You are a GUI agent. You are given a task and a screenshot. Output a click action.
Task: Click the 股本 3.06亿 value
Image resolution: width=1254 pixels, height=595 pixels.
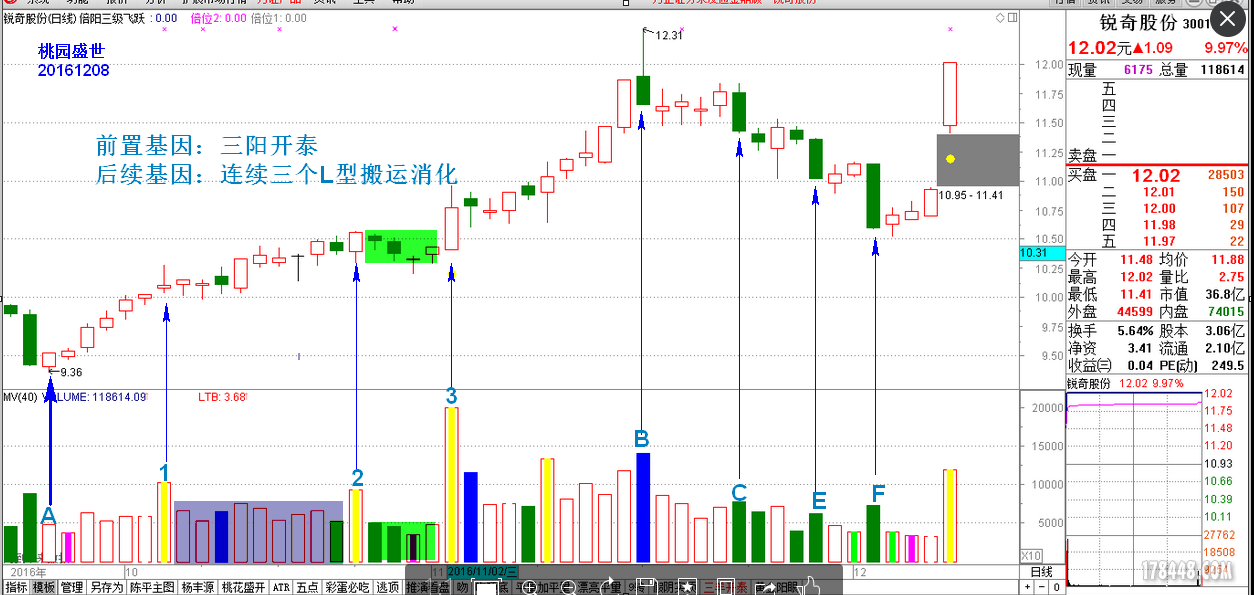tap(1224, 331)
